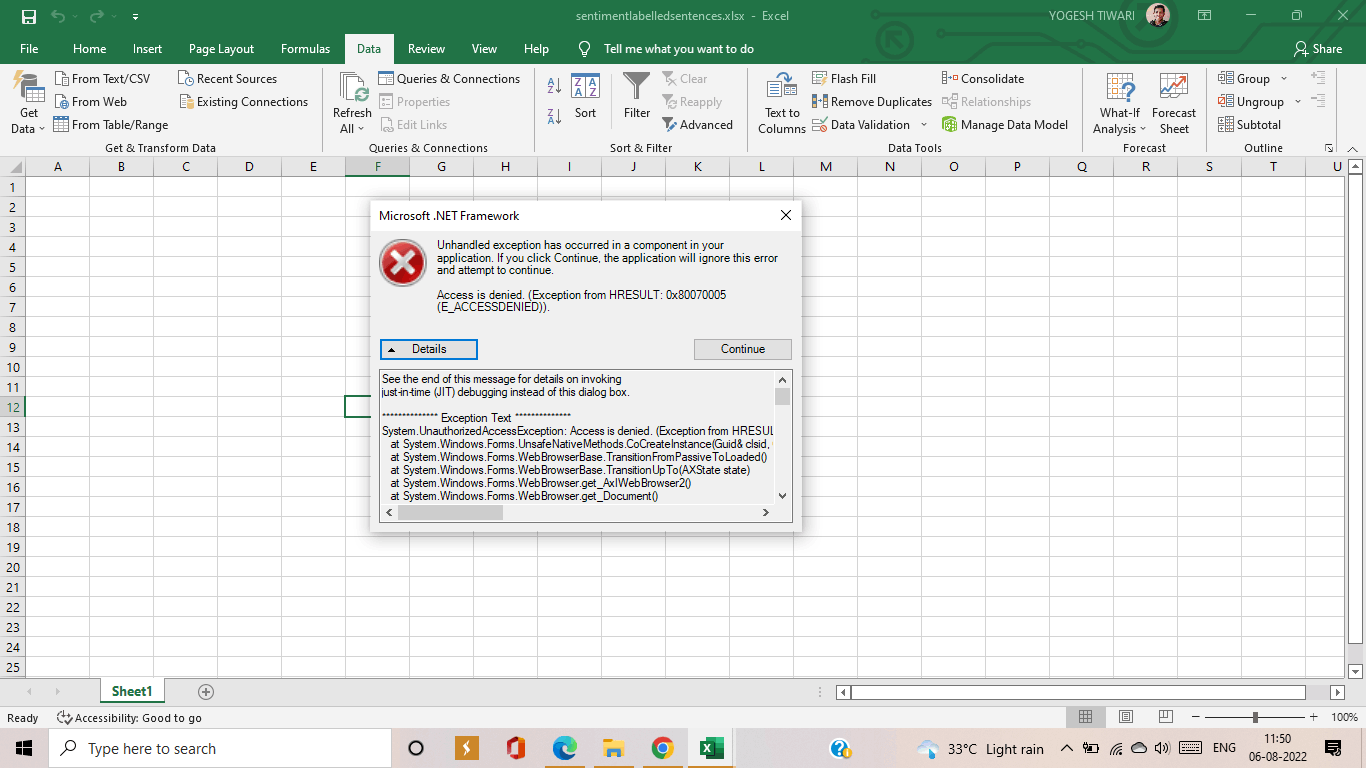Click Tell me what you want to do
The height and width of the screenshot is (768, 1366).
678,48
